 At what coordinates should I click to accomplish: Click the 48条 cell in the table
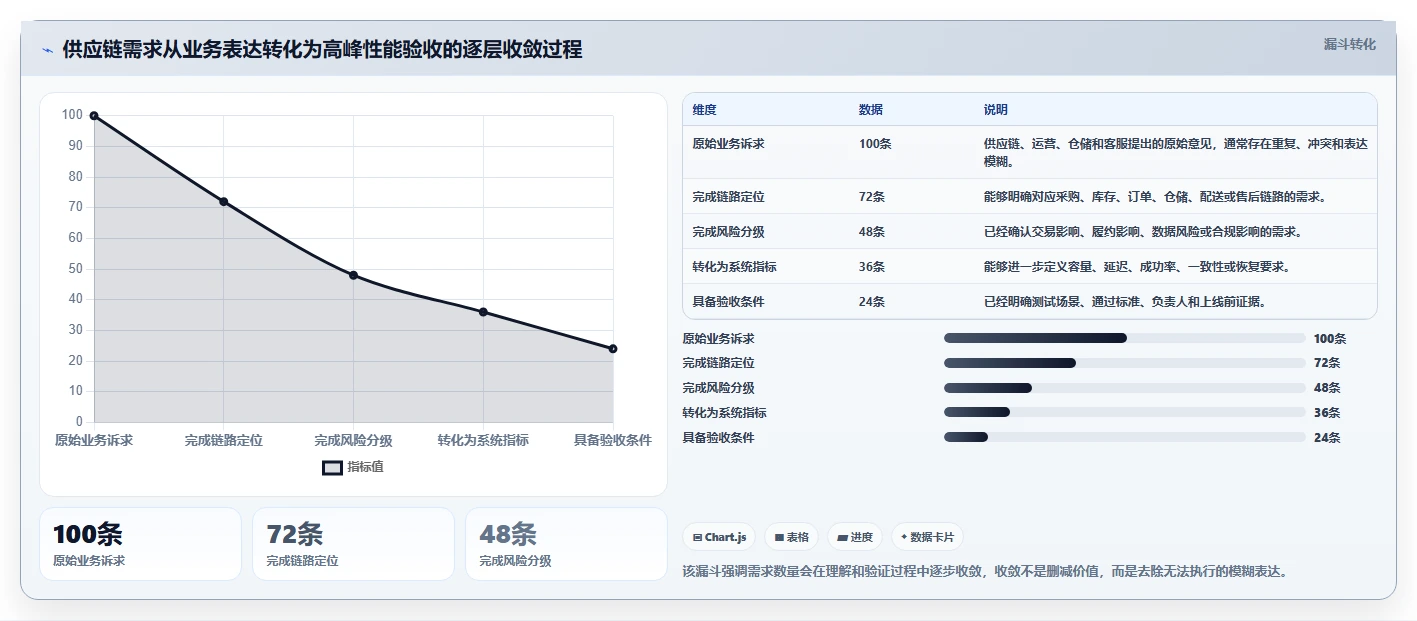point(872,232)
